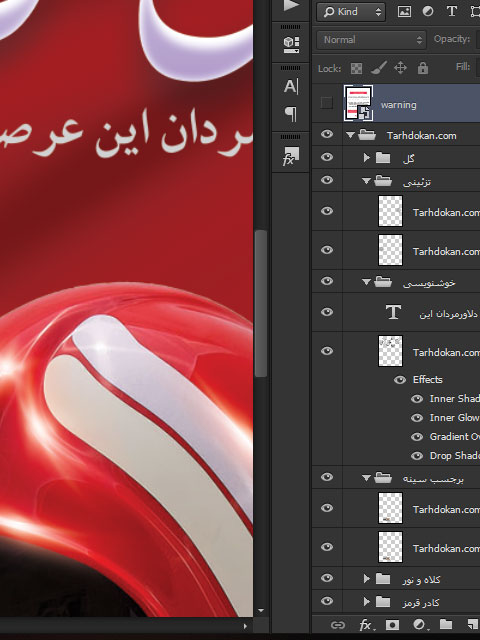480x640 pixels.
Task: Select the T thumbnail of text layer
Action: click(393, 312)
